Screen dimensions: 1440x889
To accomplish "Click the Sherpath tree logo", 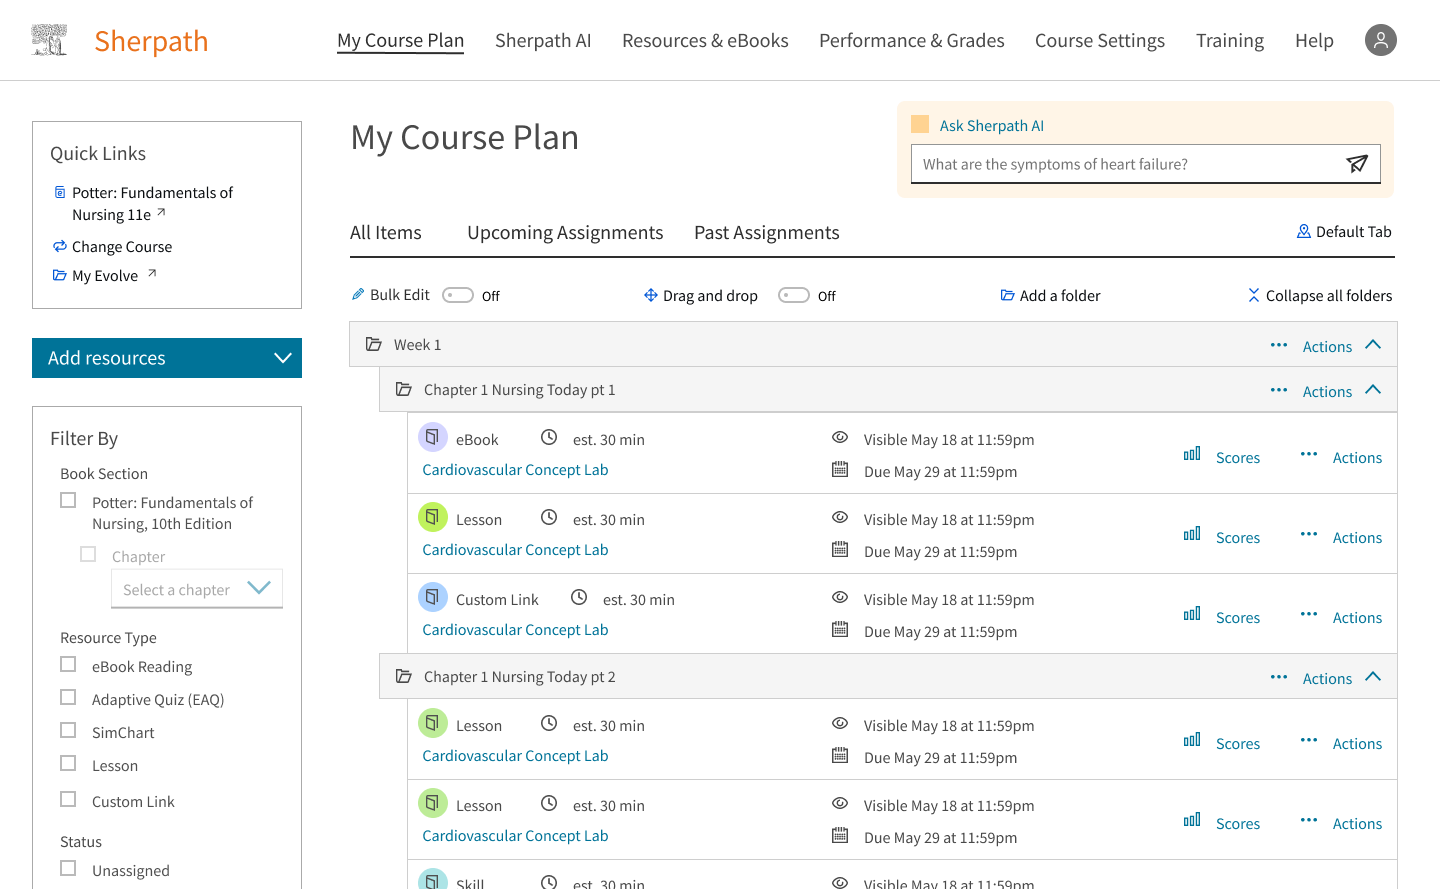I will tap(49, 40).
